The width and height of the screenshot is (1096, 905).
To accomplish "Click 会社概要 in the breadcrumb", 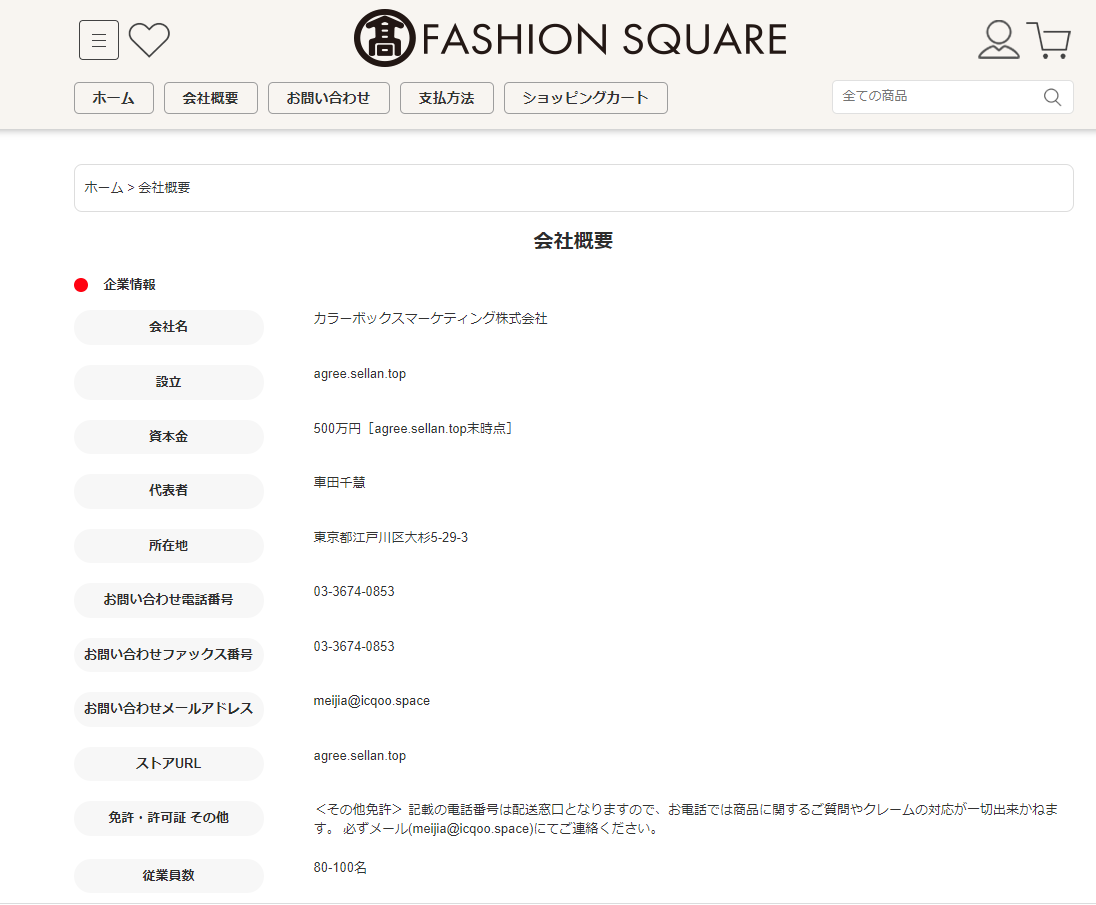I will click(x=164, y=187).
